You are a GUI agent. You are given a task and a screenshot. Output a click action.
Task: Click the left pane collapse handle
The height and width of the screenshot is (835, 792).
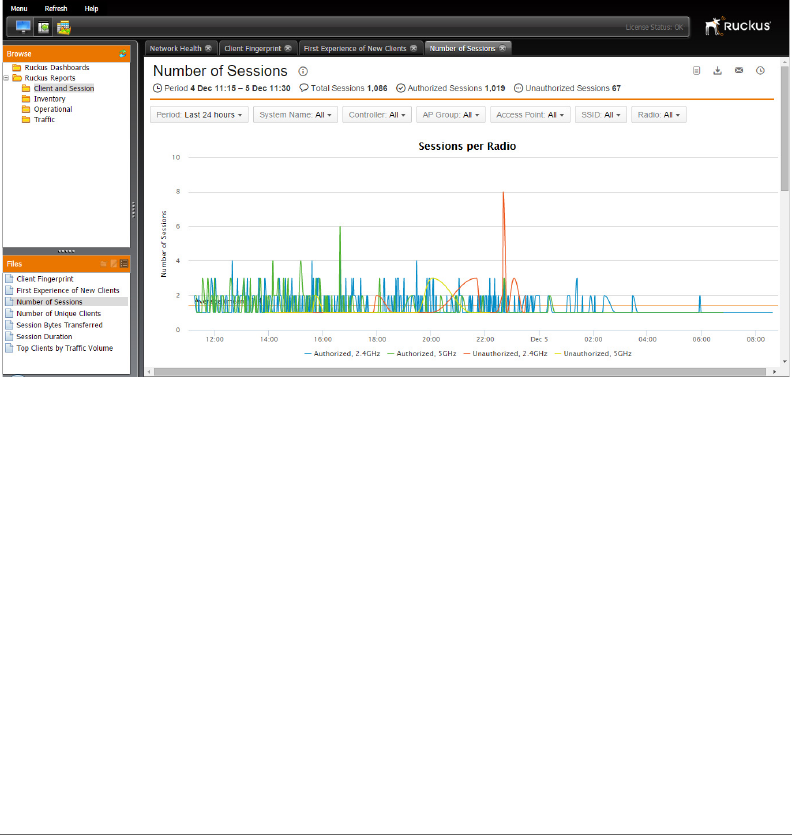pyautogui.click(x=133, y=209)
